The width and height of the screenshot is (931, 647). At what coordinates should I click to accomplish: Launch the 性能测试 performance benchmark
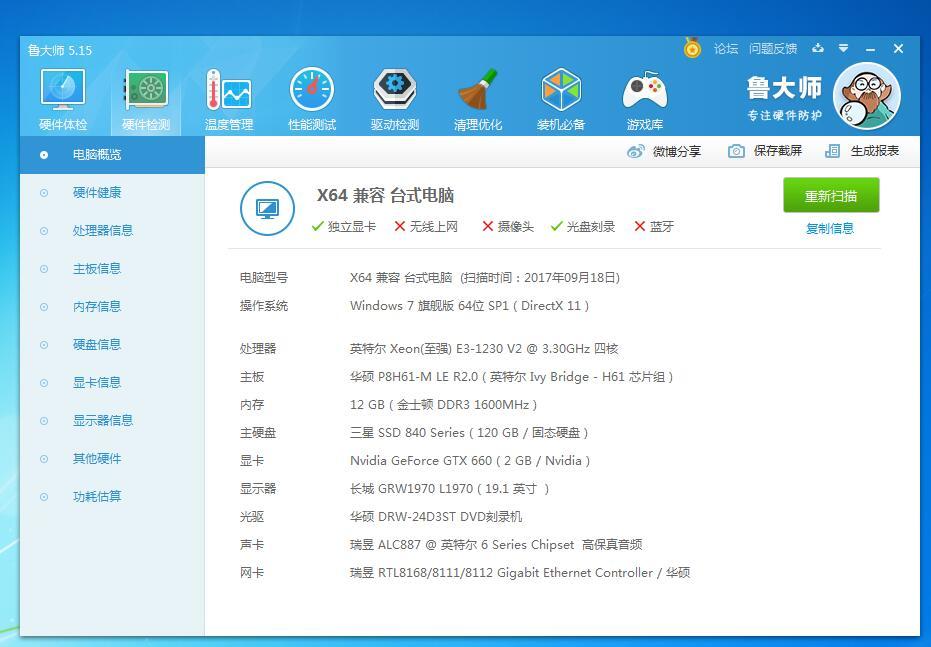pos(312,97)
